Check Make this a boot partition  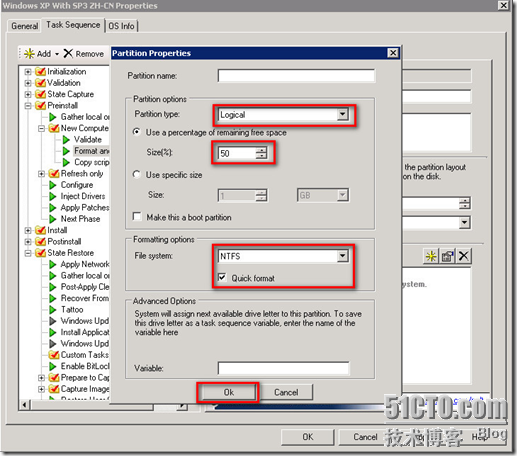coord(137,217)
